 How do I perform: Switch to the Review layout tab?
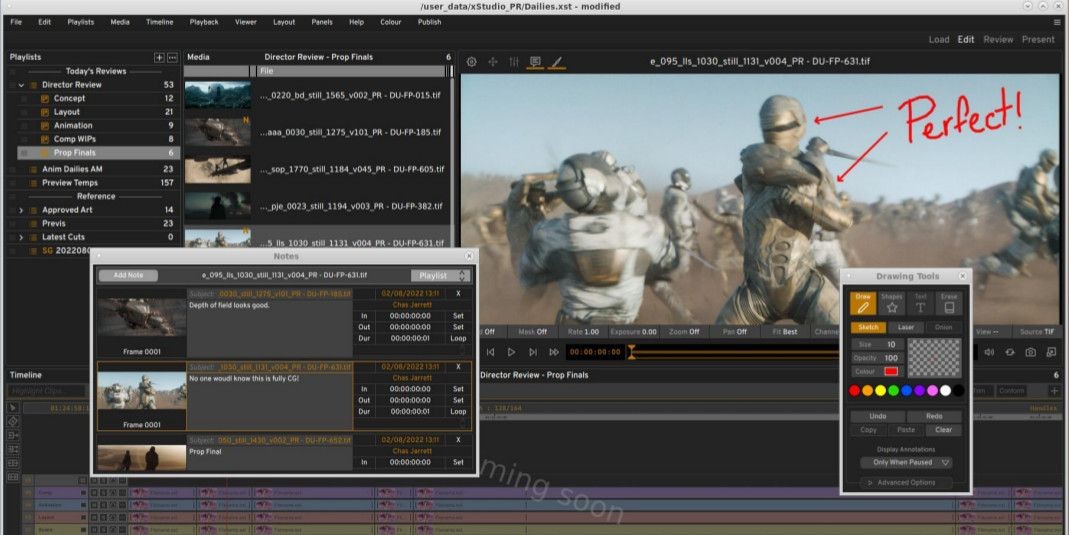(998, 40)
